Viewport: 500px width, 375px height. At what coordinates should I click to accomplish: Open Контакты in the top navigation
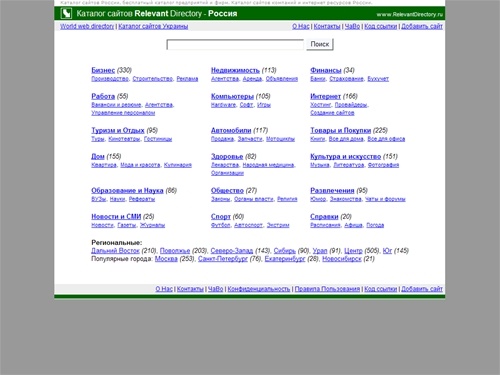[x=327, y=26]
